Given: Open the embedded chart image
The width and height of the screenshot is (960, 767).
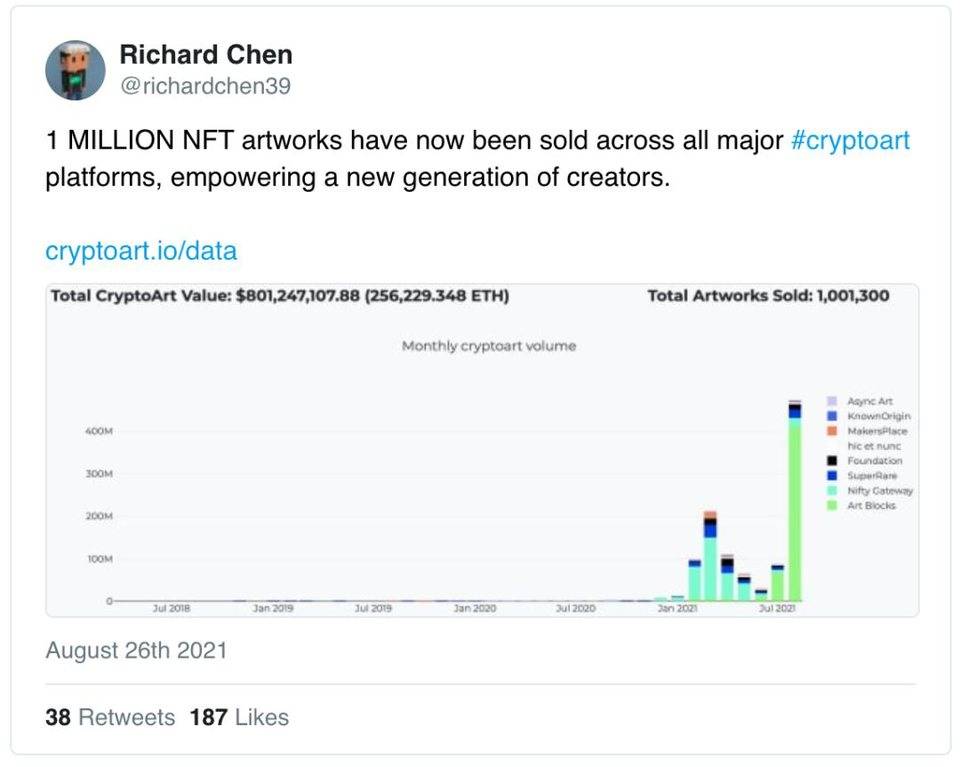Looking at the screenshot, I should [482, 451].
